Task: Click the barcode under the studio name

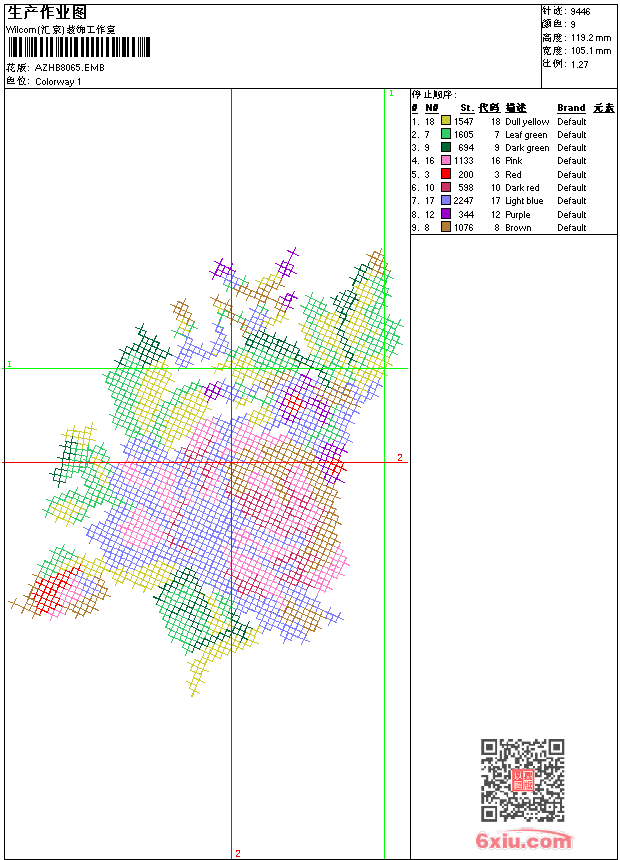Action: [x=78, y=47]
